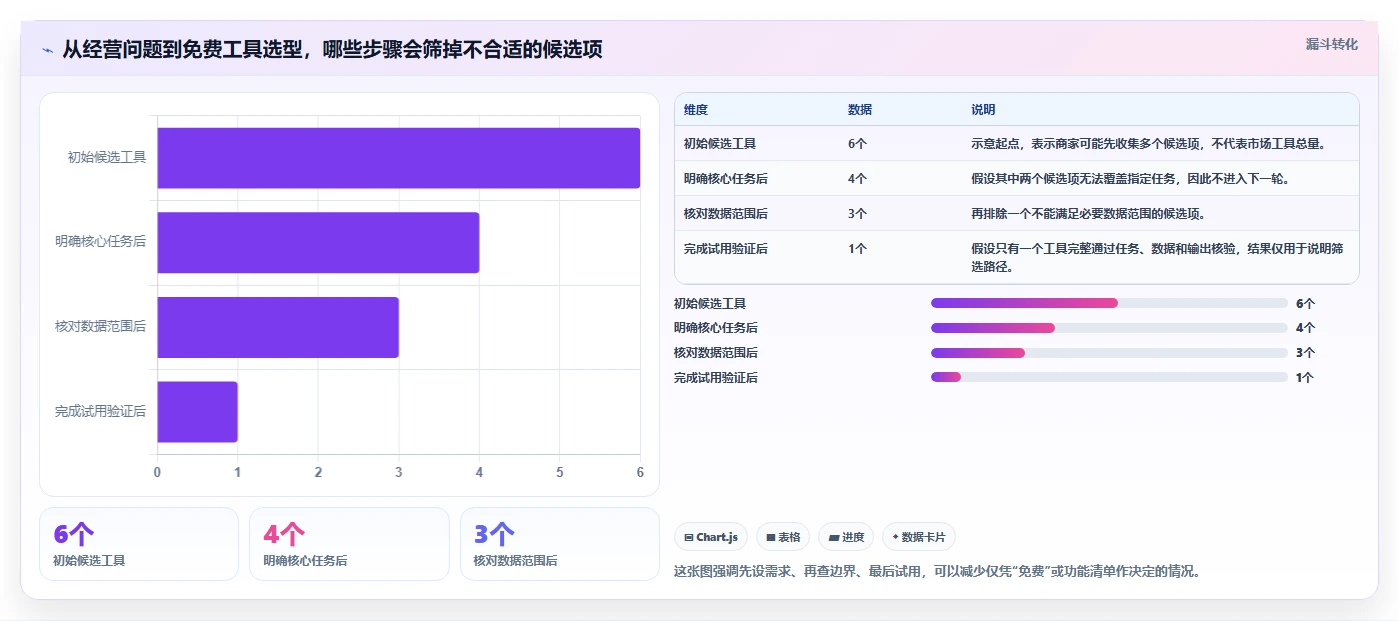
Task: Click the 明确核心任务后 progress bar
Action: [x=1109, y=328]
